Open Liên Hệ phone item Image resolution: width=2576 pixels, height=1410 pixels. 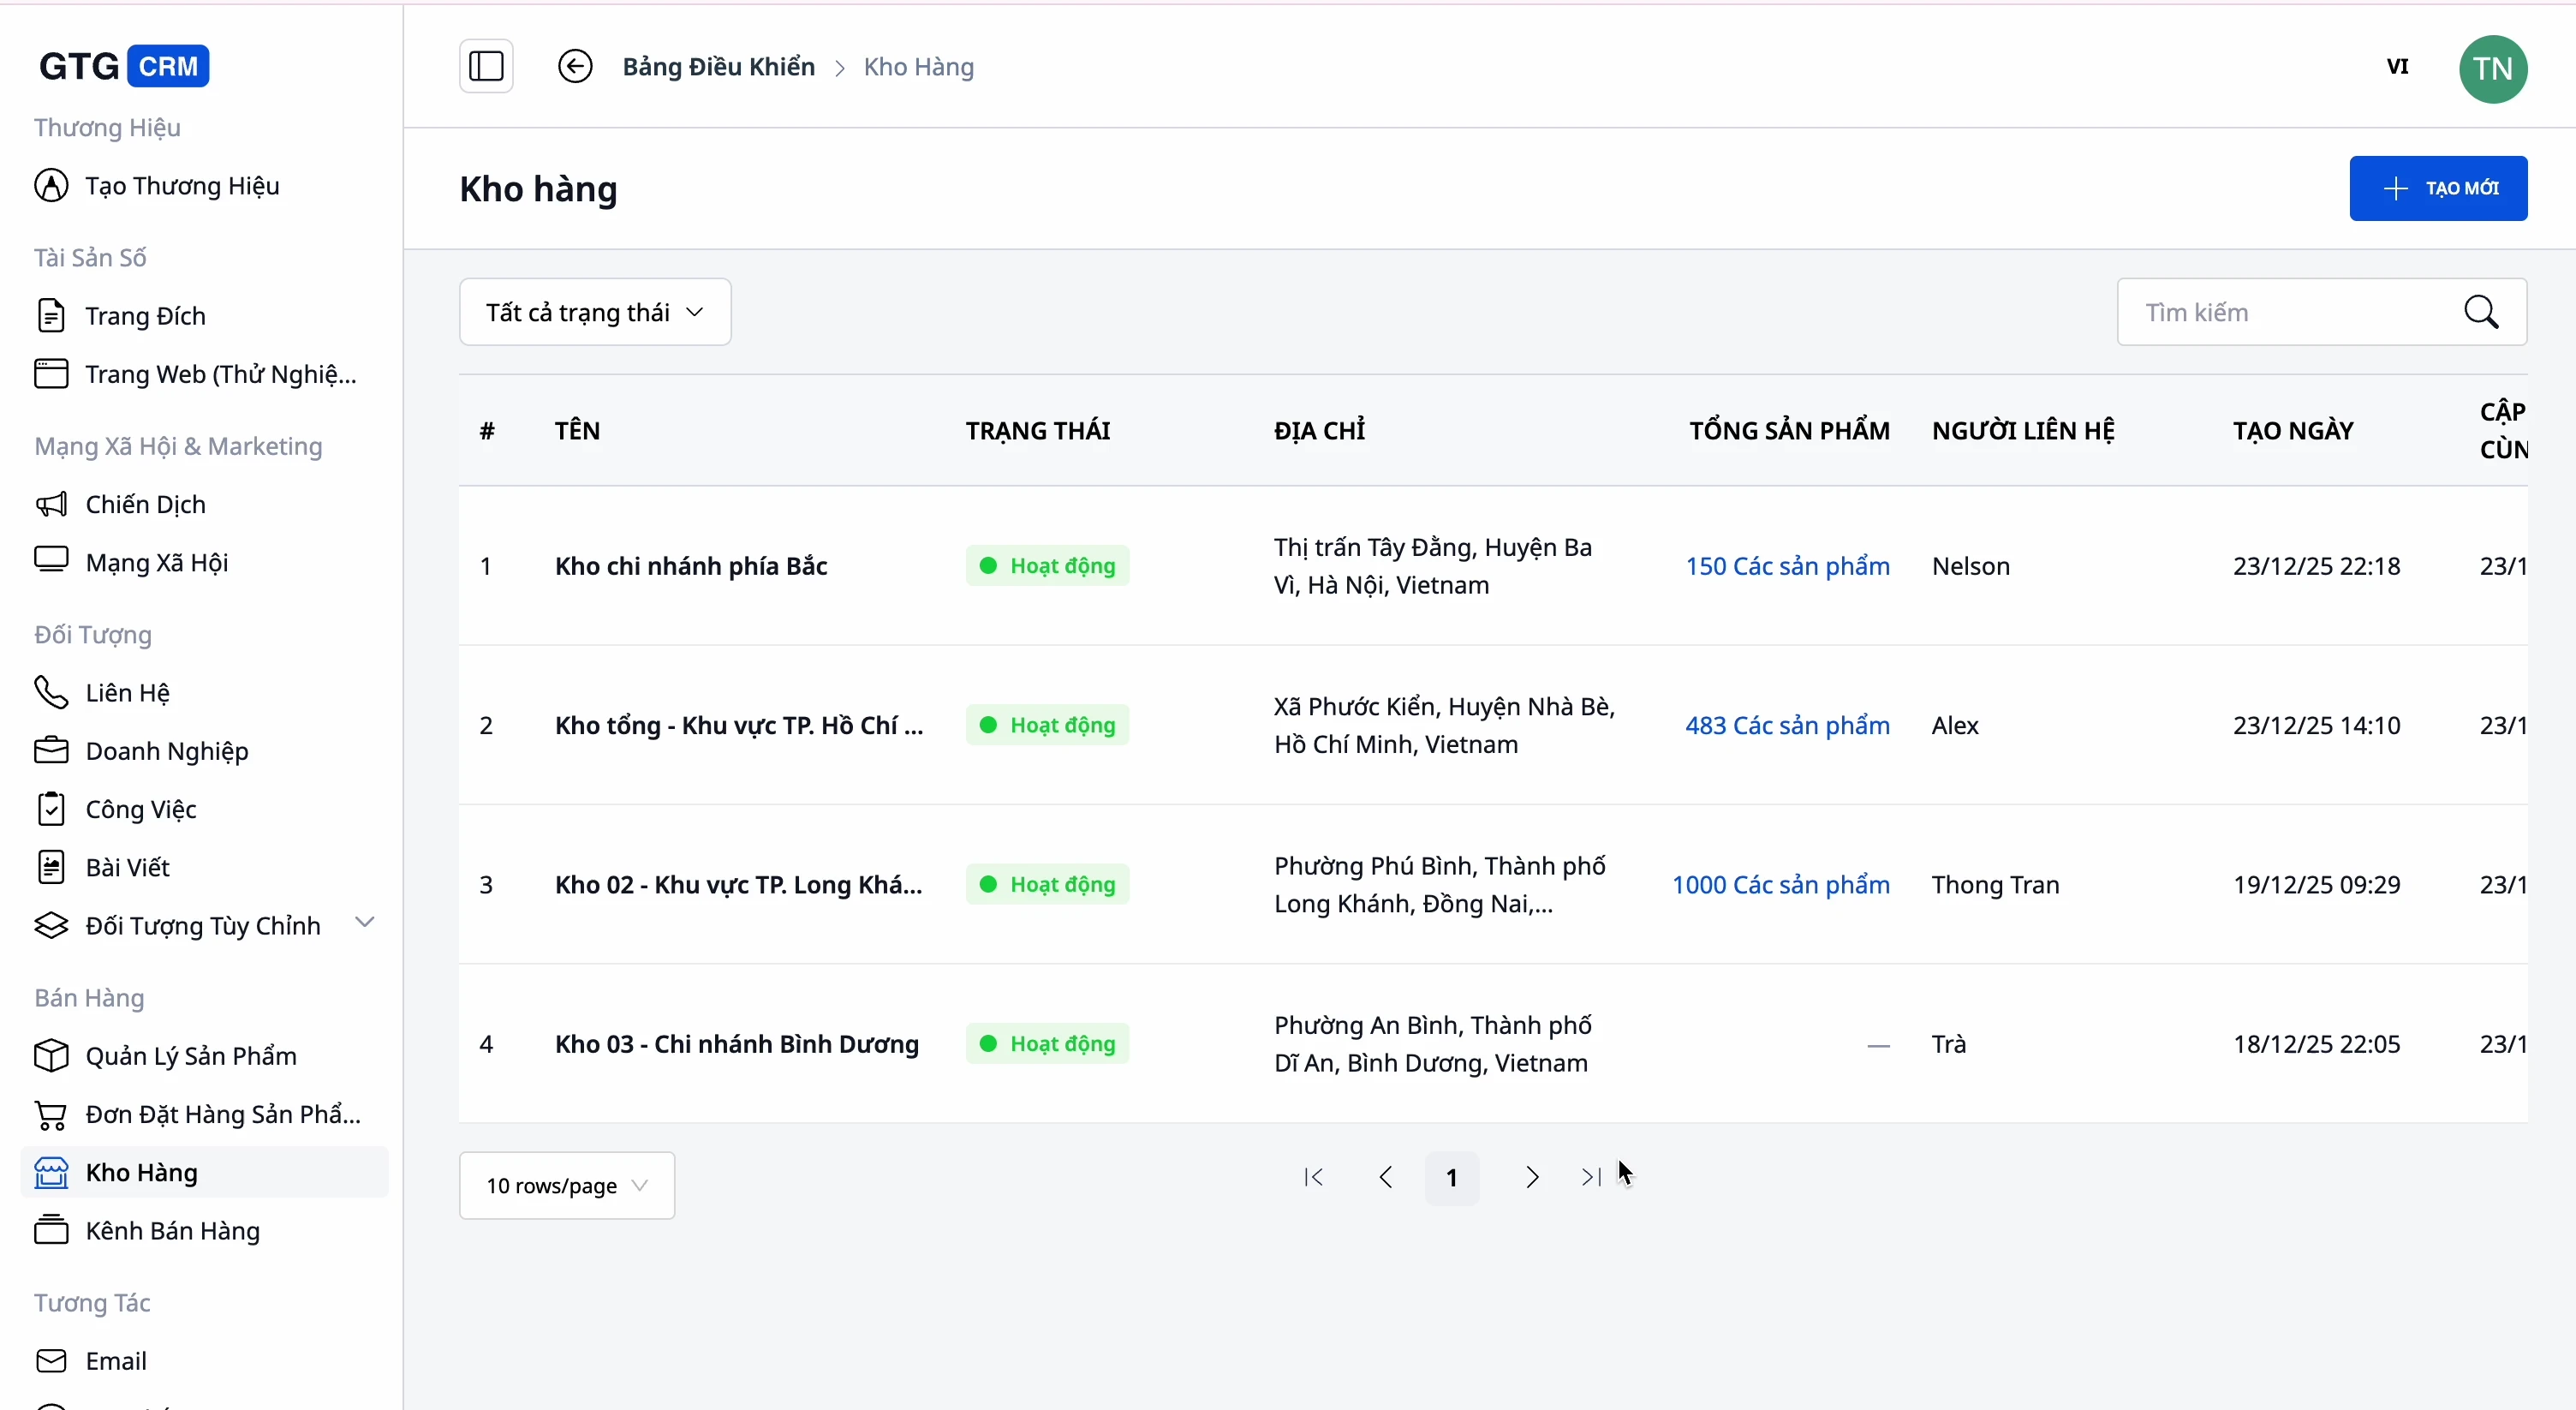click(x=127, y=692)
